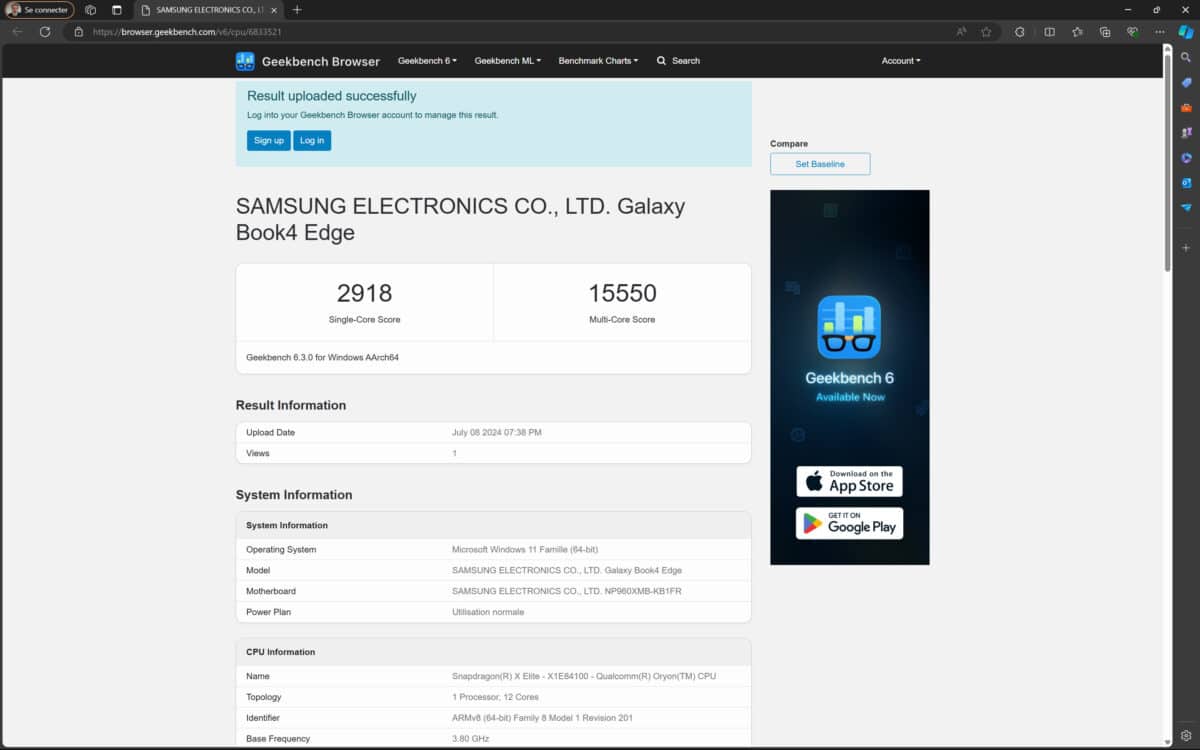Screen dimensions: 1200x750
Task: Click the Geekbench 6.3.0 for Windows AArch64 text
Action: (323, 357)
